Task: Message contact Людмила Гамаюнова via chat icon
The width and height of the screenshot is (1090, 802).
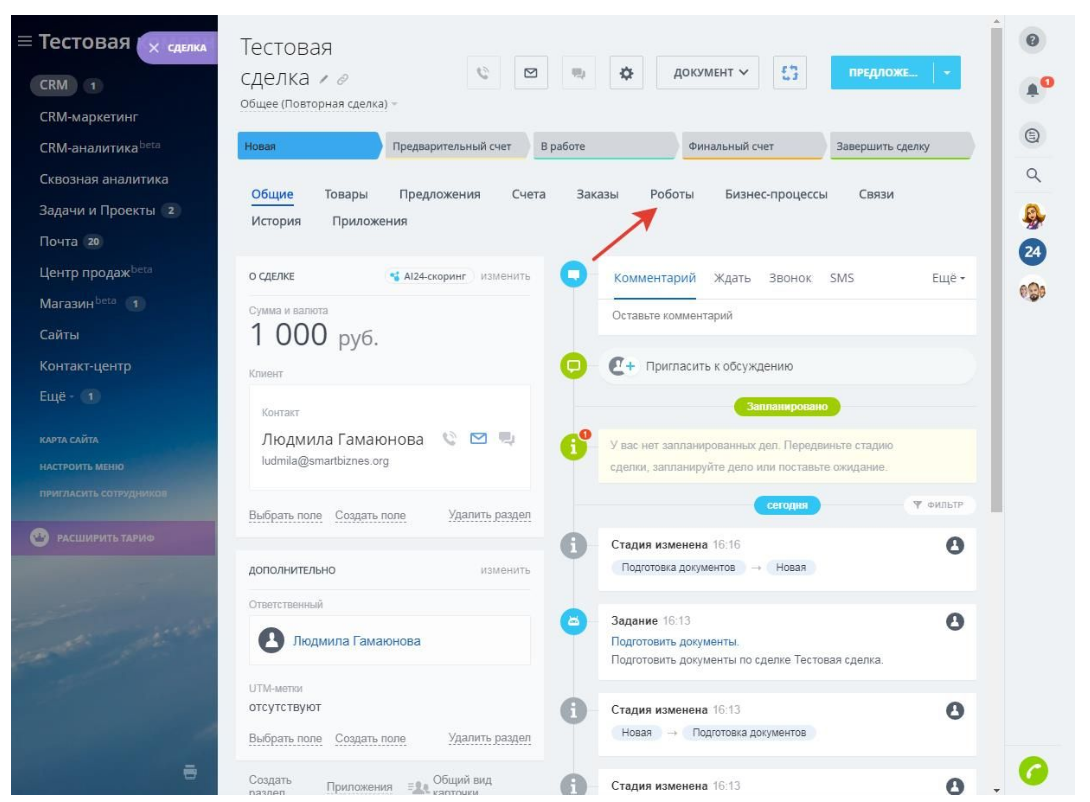Action: (x=507, y=439)
